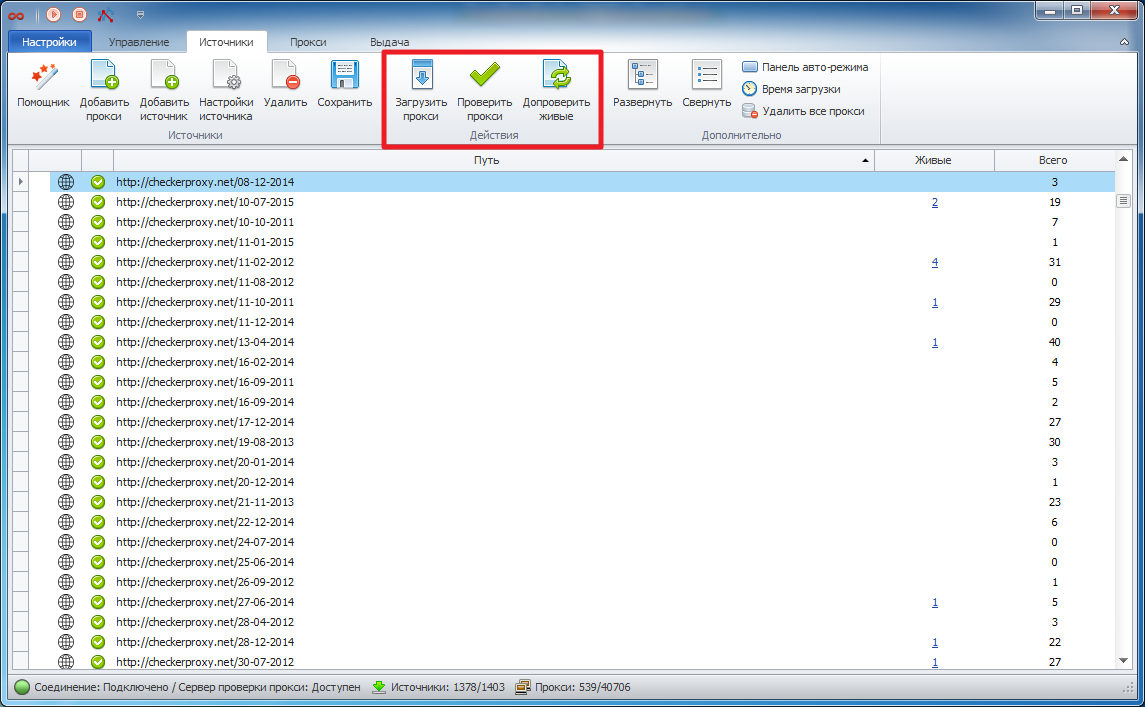This screenshot has height=707, width=1145.
Task: Click the infinity app logo icon
Action: click(16, 15)
